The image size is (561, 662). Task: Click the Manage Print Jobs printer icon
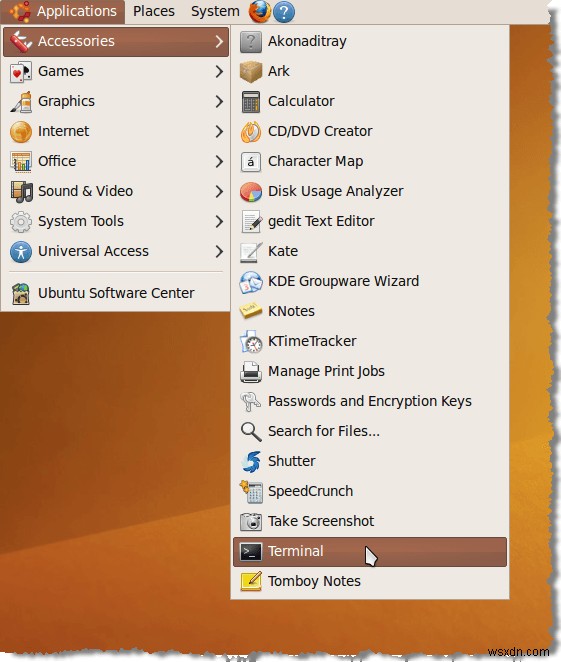pos(251,372)
